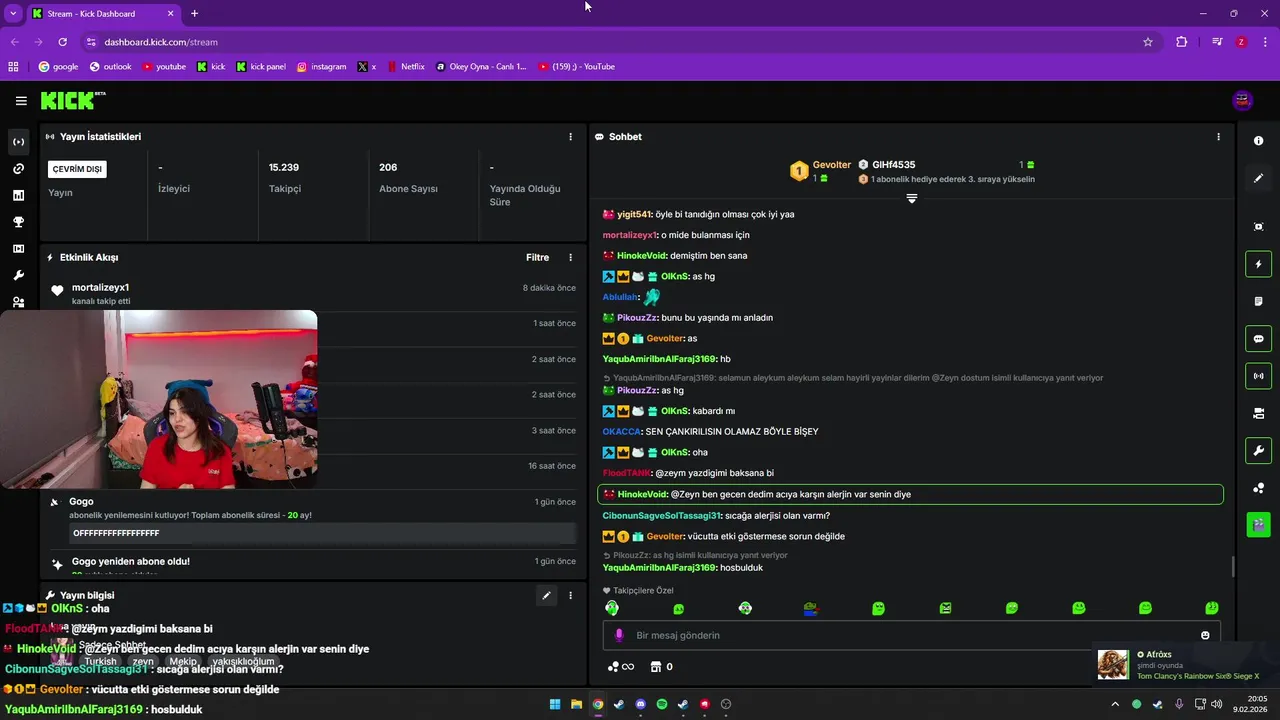The image size is (1280, 720).
Task: Open the Filtre option in activity feed
Action: click(537, 258)
